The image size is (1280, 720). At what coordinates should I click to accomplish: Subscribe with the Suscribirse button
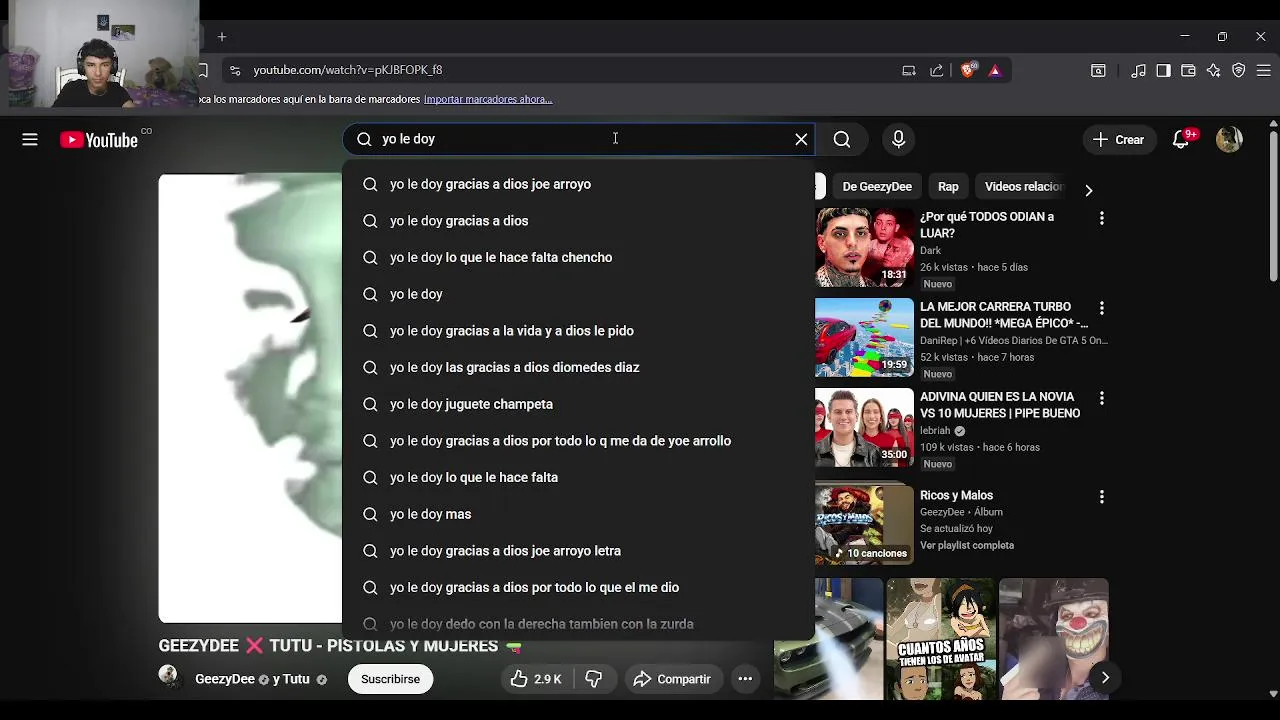tap(390, 679)
